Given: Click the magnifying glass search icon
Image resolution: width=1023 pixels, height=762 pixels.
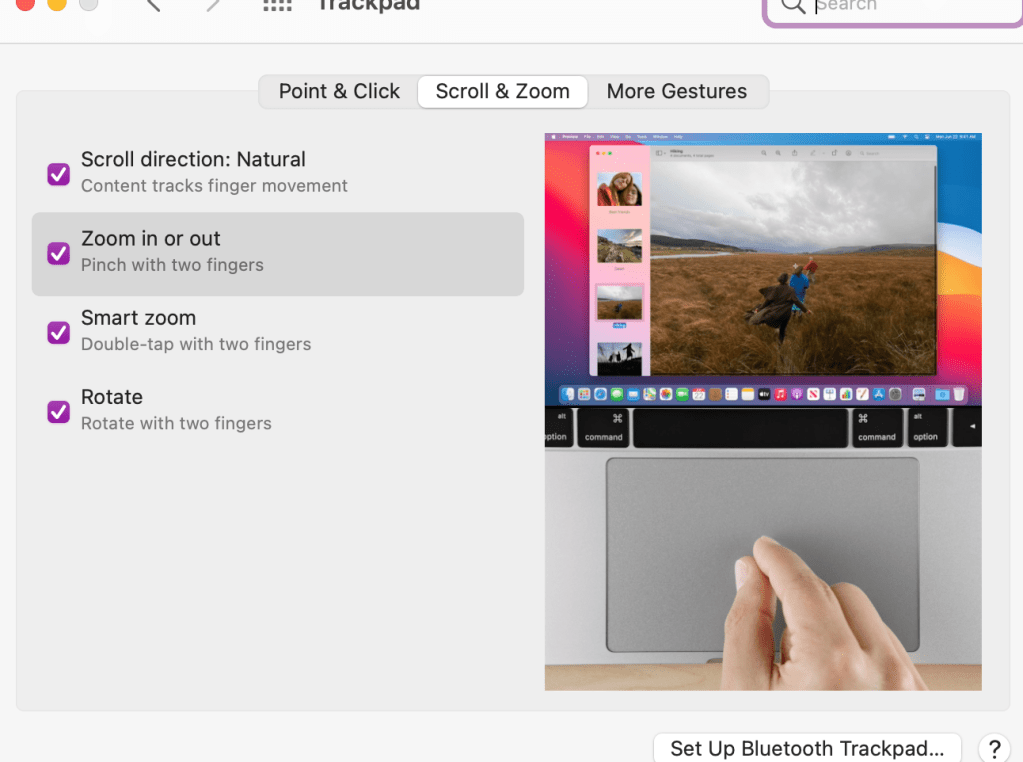Looking at the screenshot, I should pos(793,6).
